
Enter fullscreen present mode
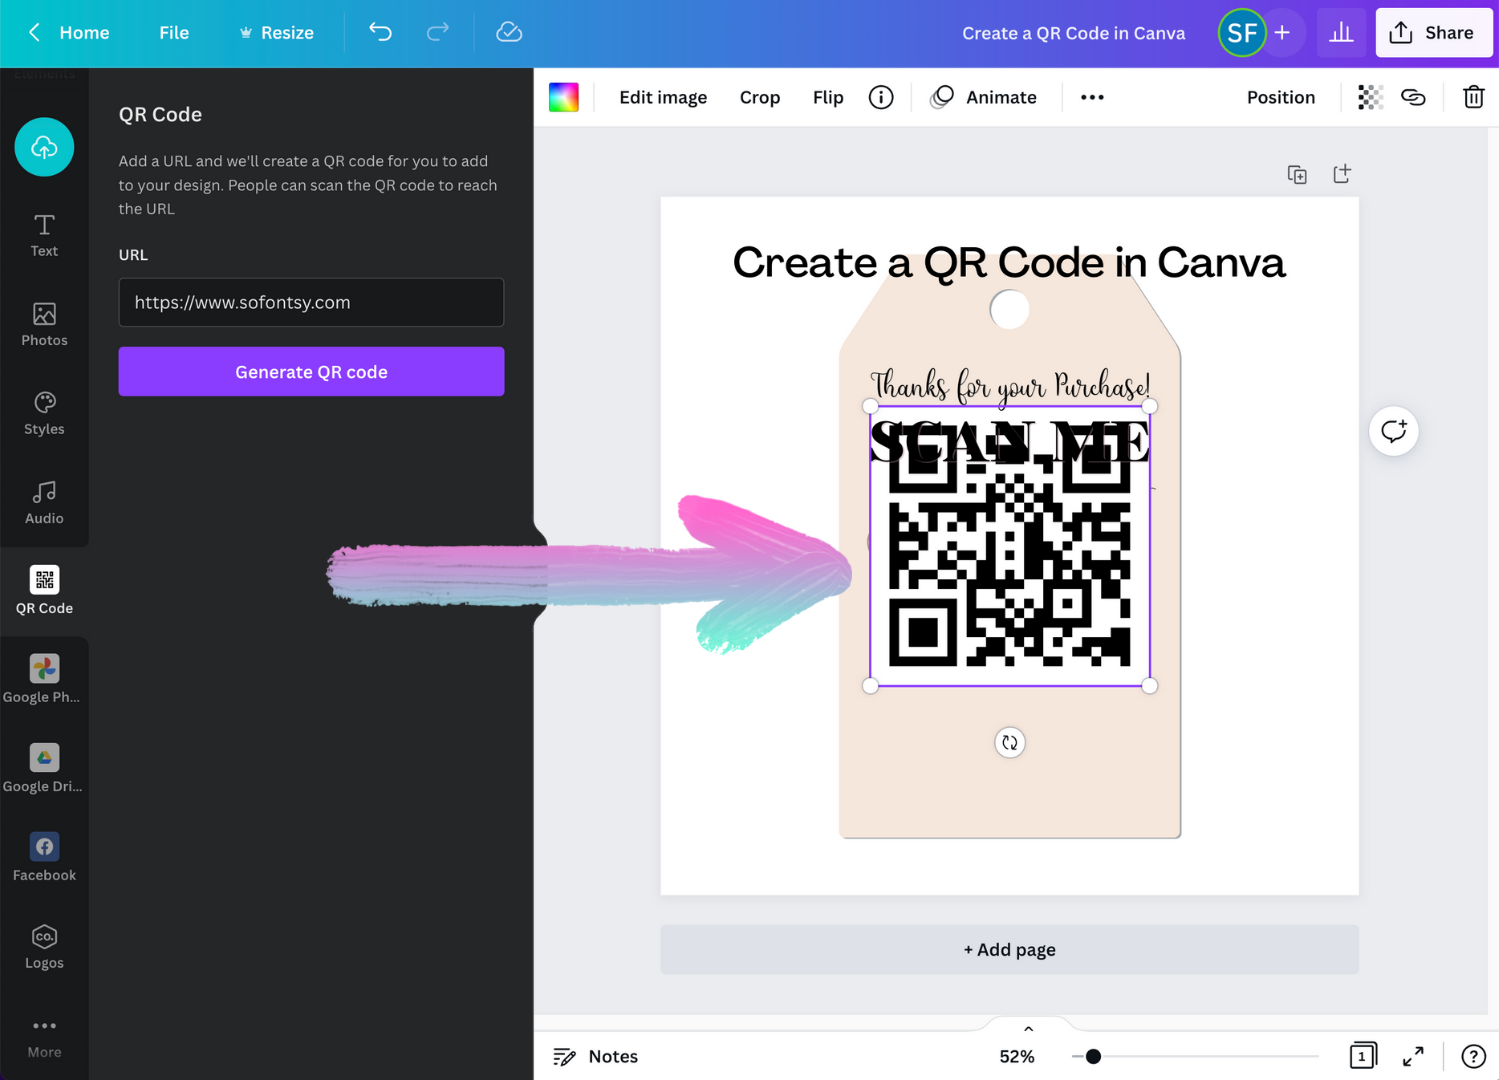click(x=1413, y=1057)
